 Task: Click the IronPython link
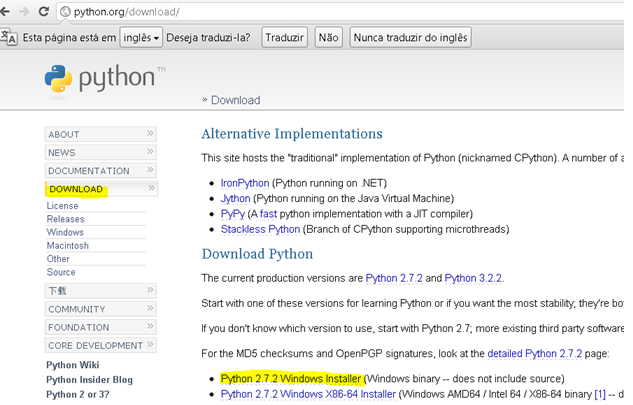(245, 183)
